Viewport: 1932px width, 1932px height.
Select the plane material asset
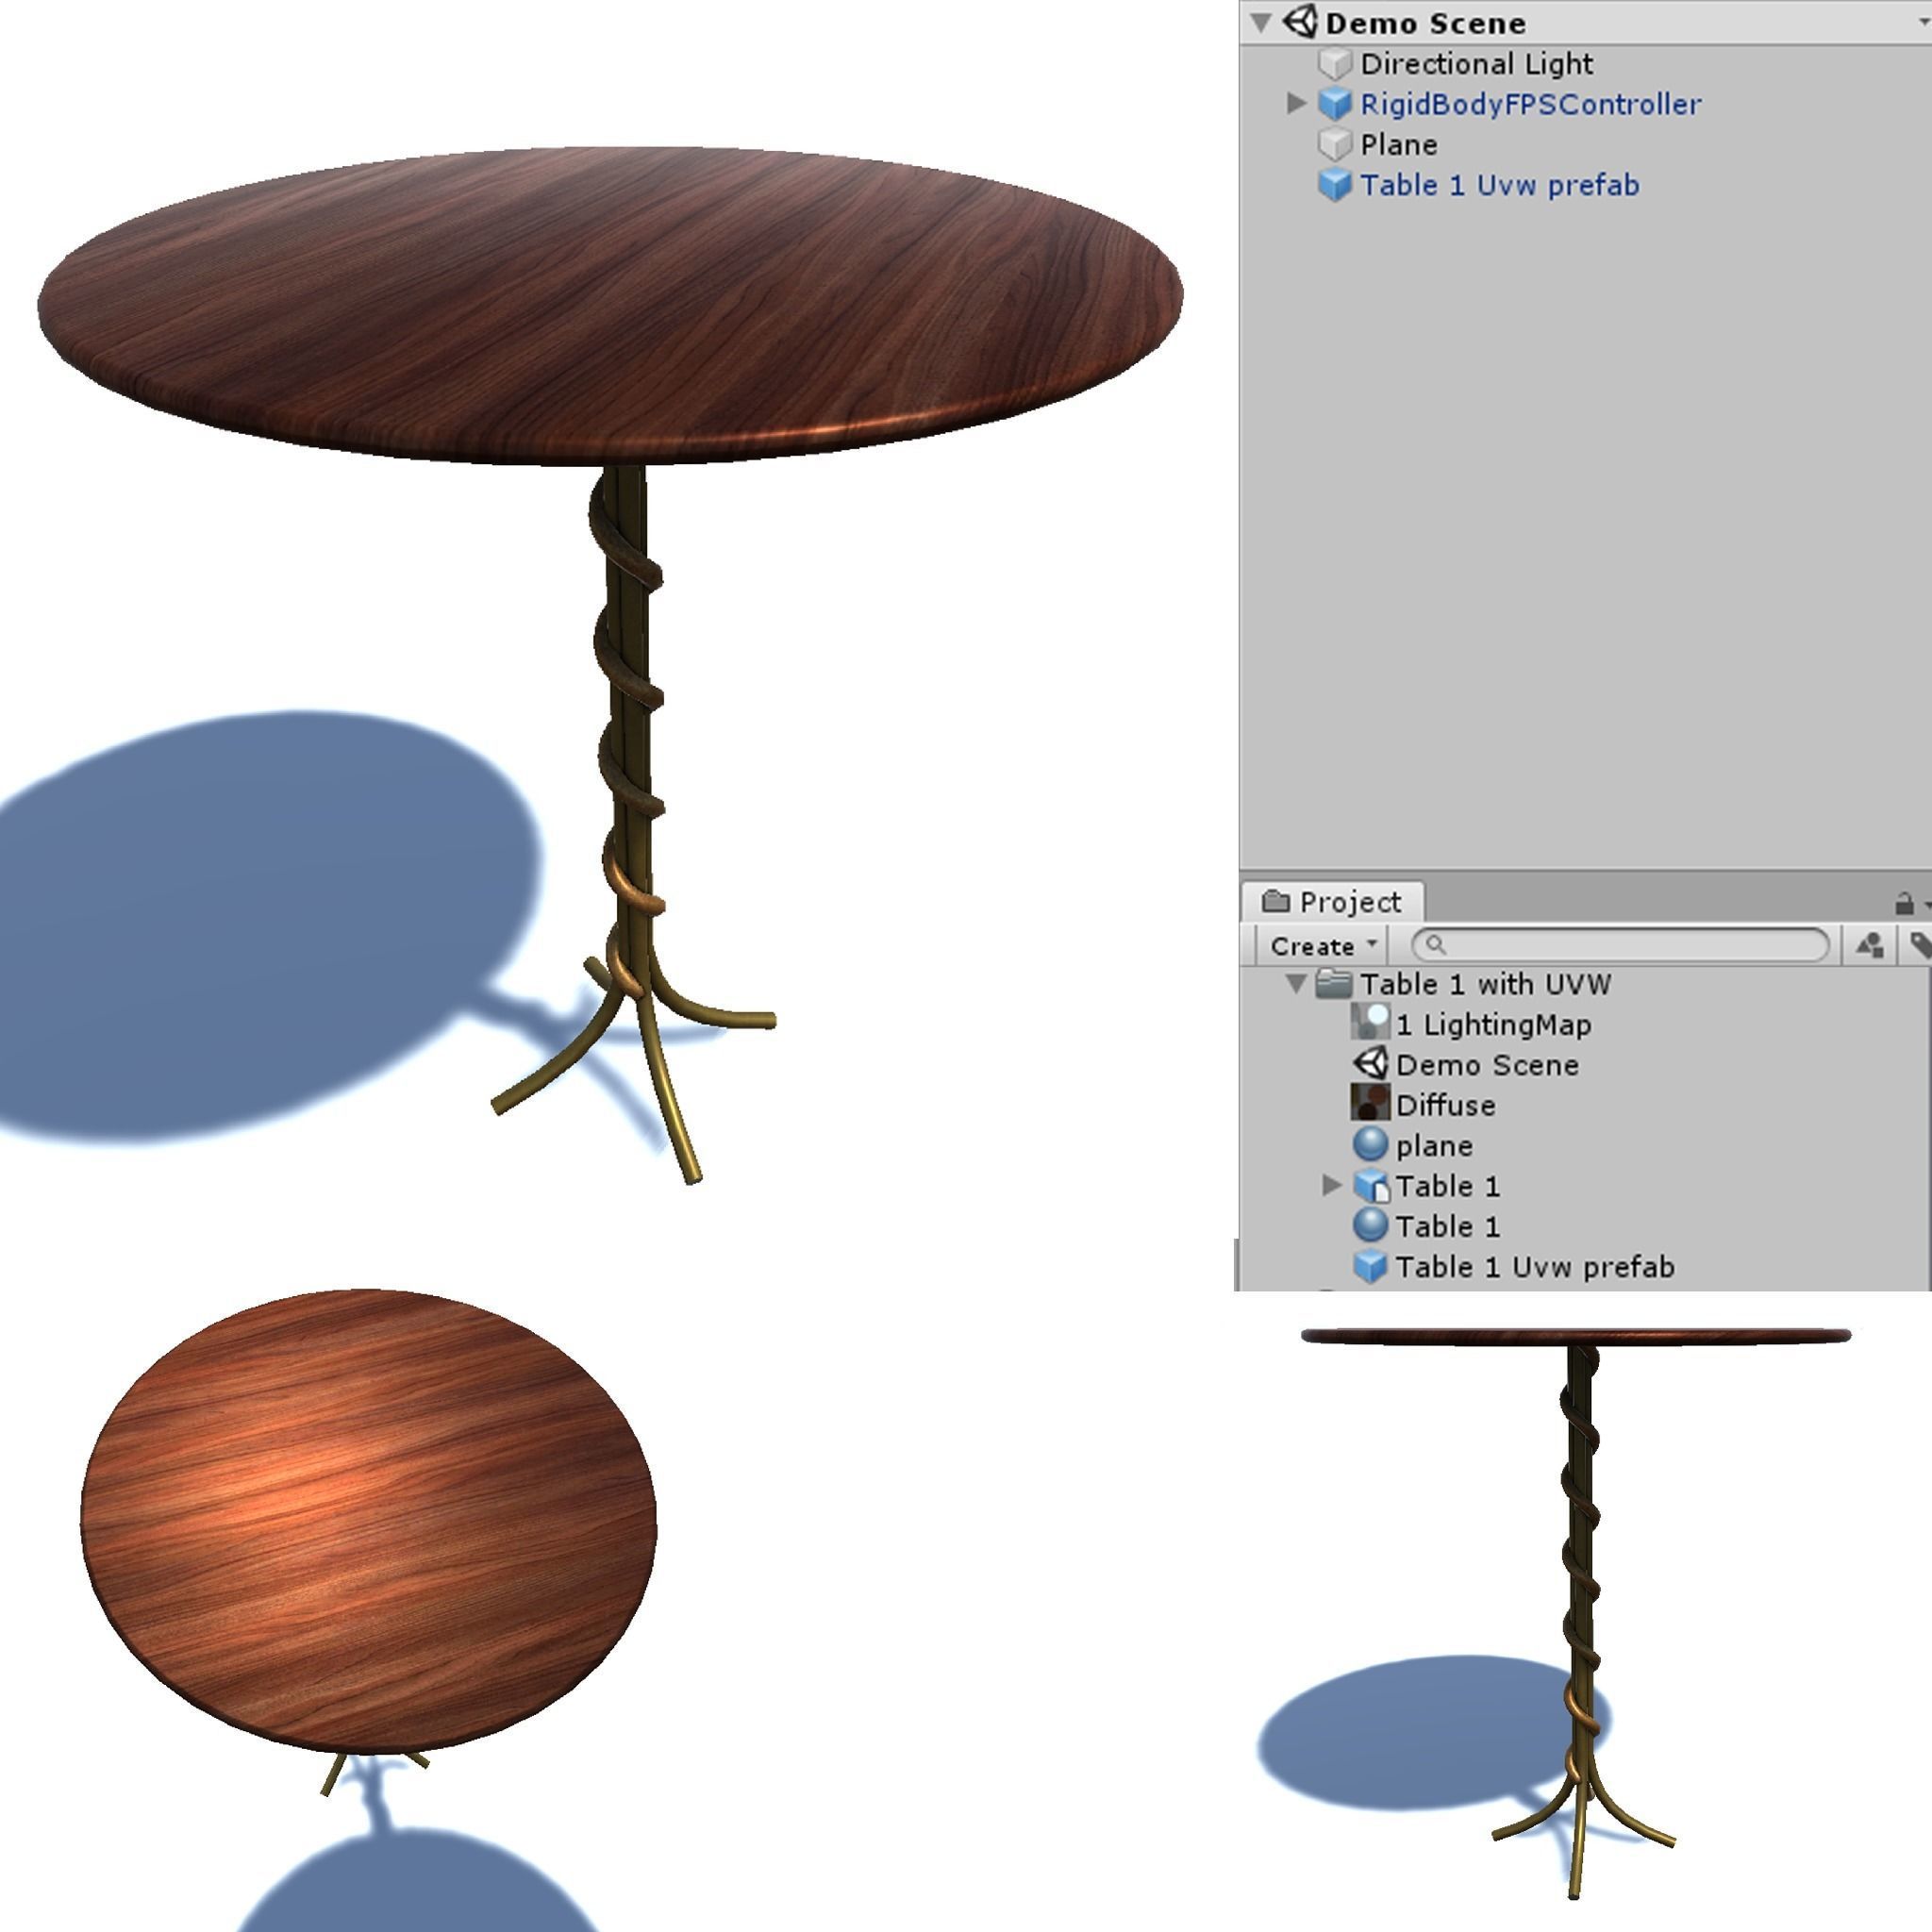pos(1434,1146)
